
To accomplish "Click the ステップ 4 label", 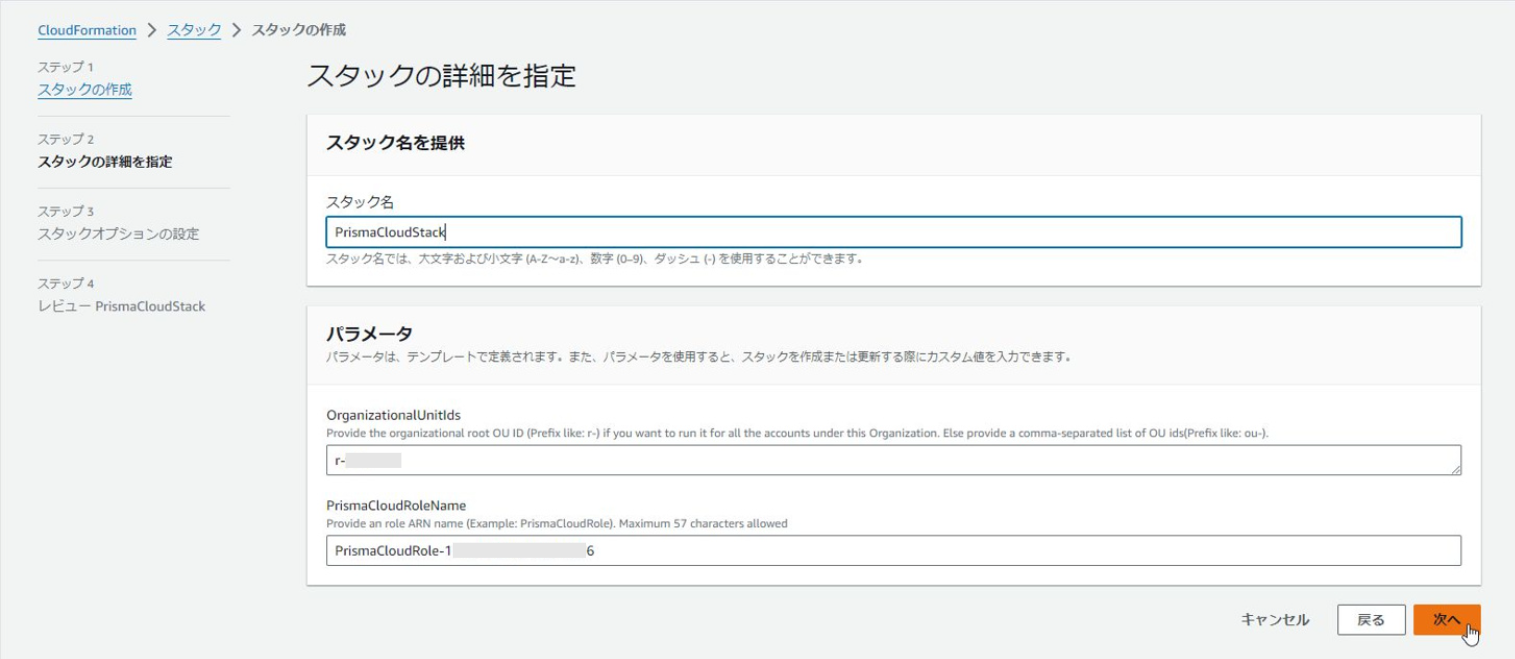I will (x=65, y=283).
